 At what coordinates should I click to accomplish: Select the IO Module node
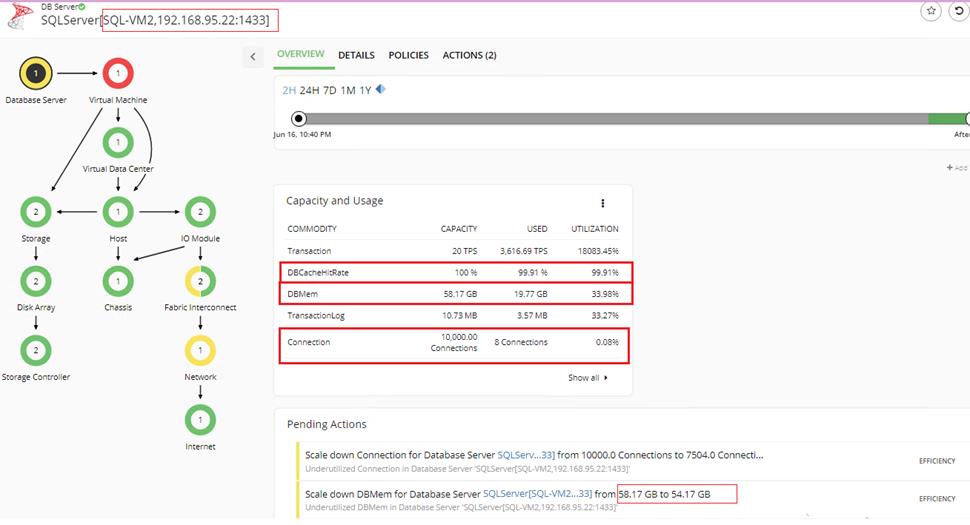pyautogui.click(x=200, y=212)
